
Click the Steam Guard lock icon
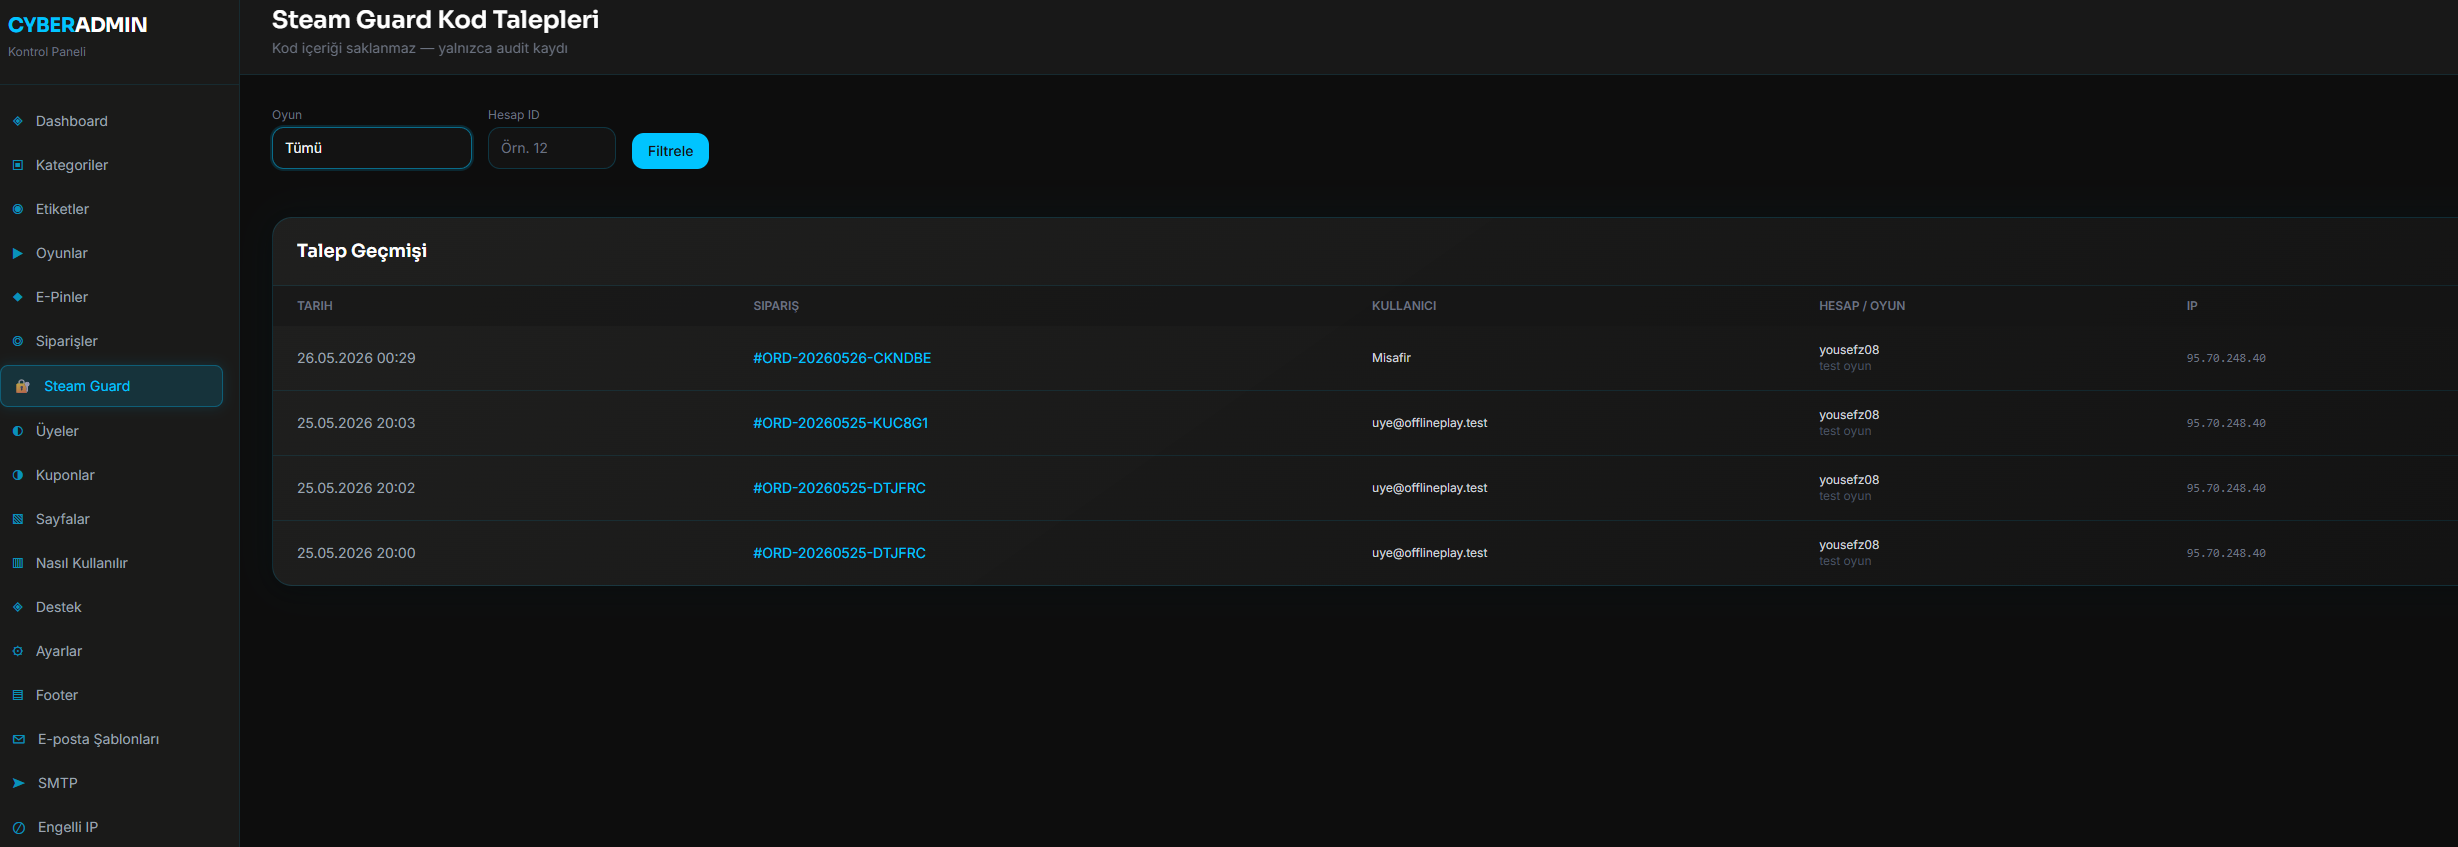click(x=22, y=386)
